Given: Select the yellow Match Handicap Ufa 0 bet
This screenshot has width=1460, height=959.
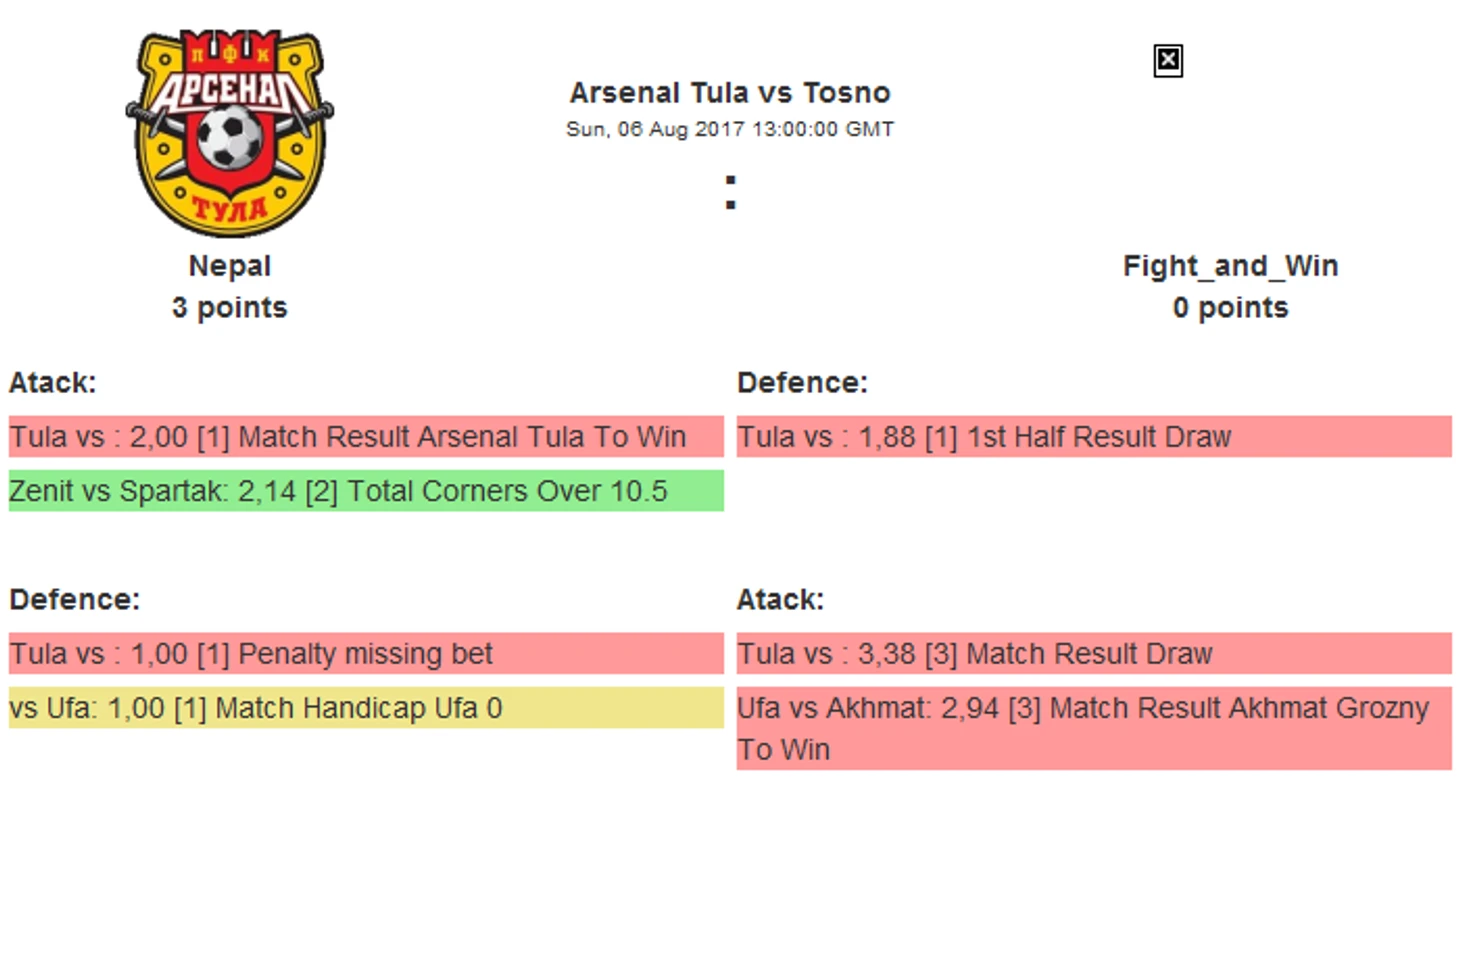Looking at the screenshot, I should point(365,708).
